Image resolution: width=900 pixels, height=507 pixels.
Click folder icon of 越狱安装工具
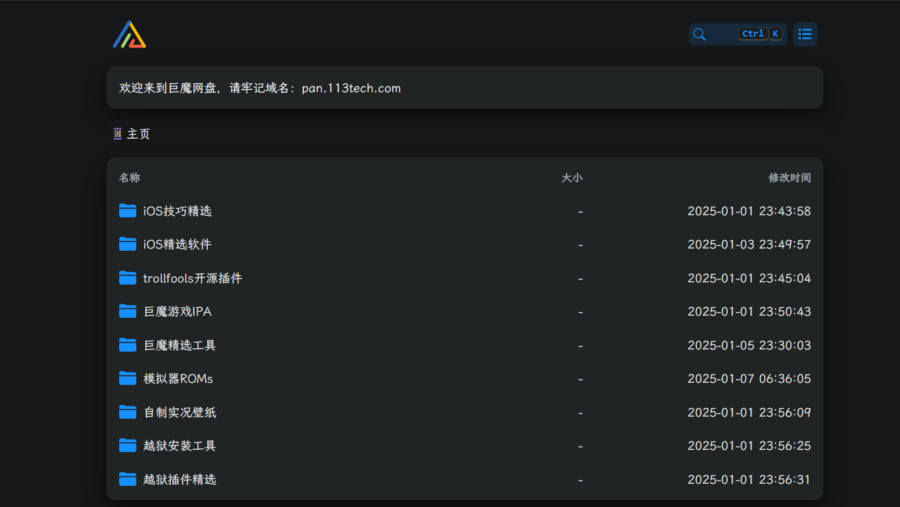pos(127,446)
